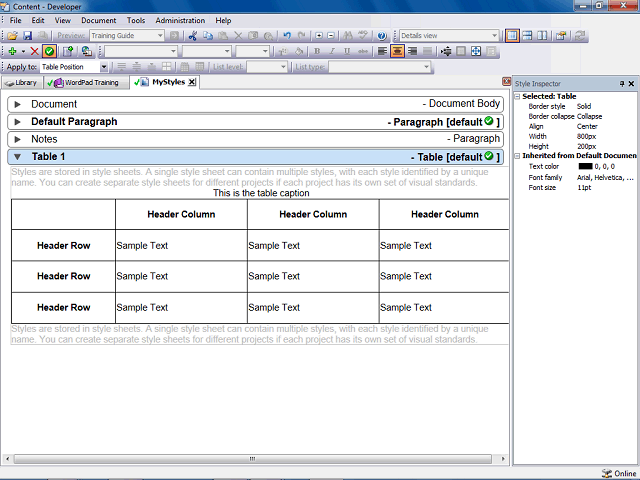Toggle underline formatting
The width and height of the screenshot is (640, 480).
click(347, 51)
